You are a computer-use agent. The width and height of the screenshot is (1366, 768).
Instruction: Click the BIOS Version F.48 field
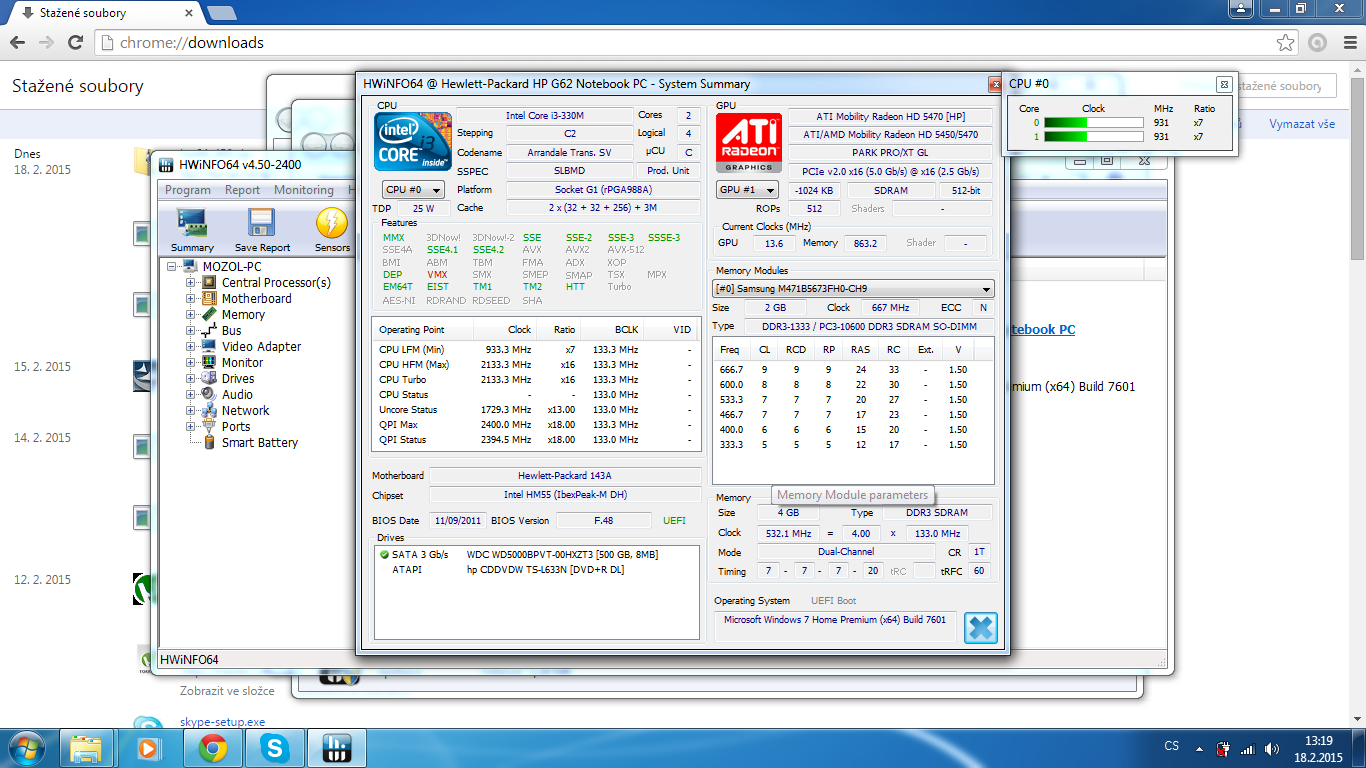click(603, 521)
